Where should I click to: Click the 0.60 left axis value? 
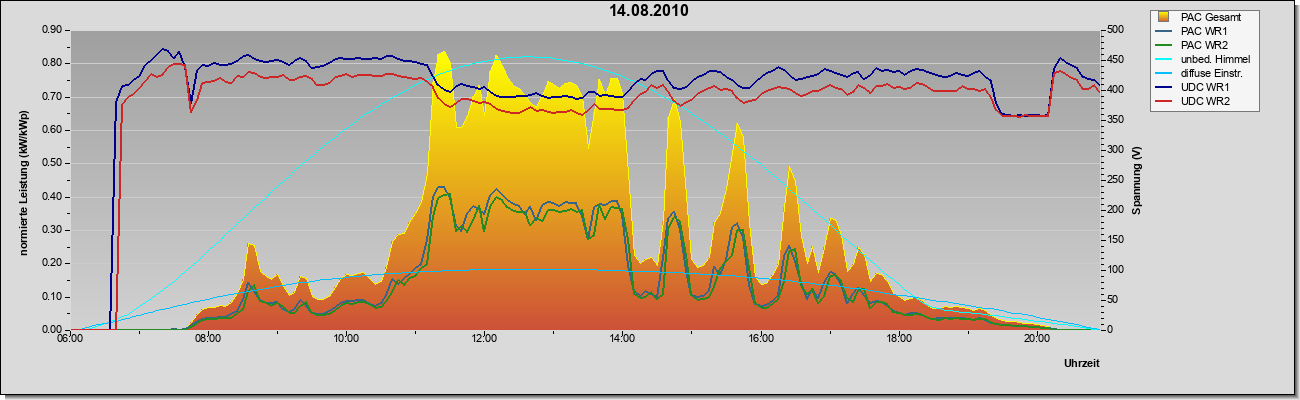click(x=52, y=130)
